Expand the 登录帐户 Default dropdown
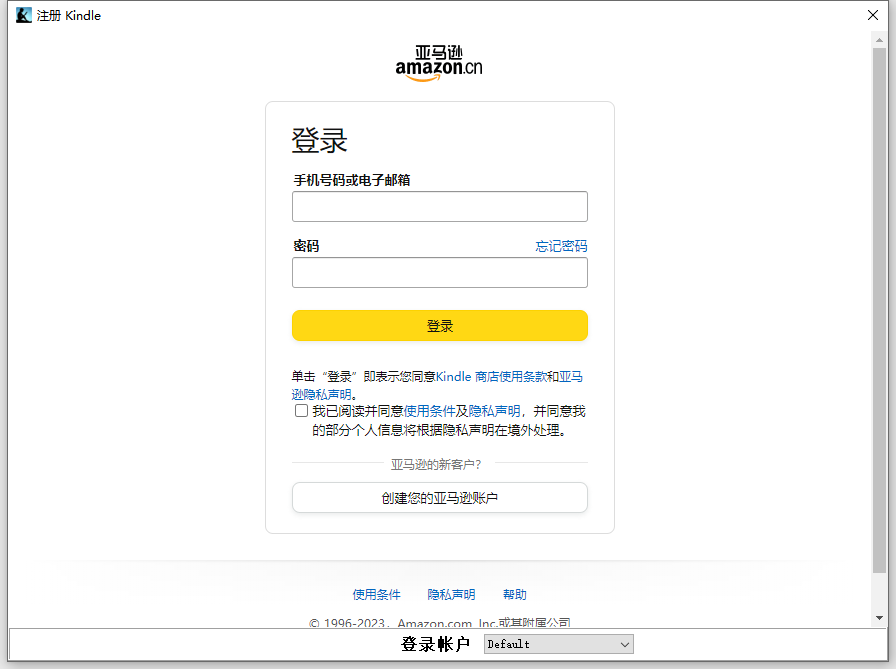896x669 pixels. [x=558, y=644]
